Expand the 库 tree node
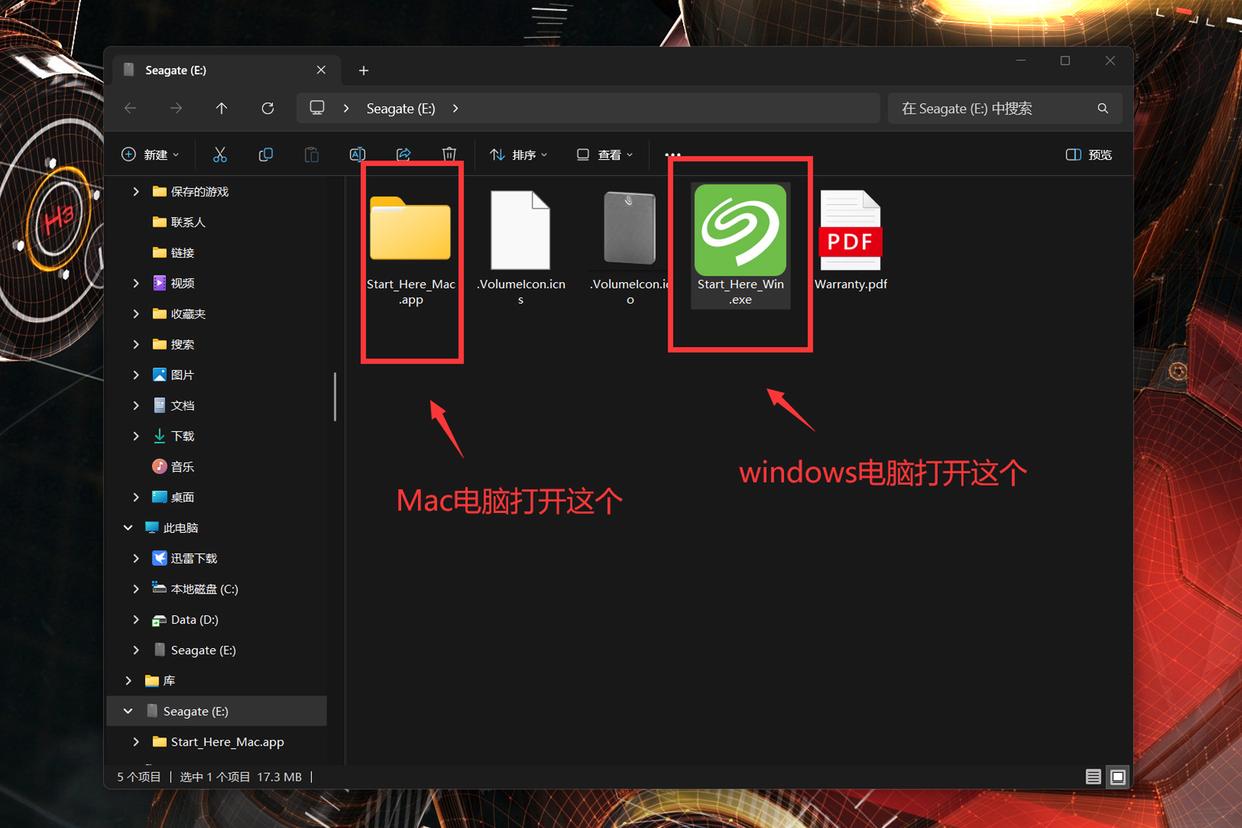Viewport: 1242px width, 828px height. pyautogui.click(x=128, y=680)
